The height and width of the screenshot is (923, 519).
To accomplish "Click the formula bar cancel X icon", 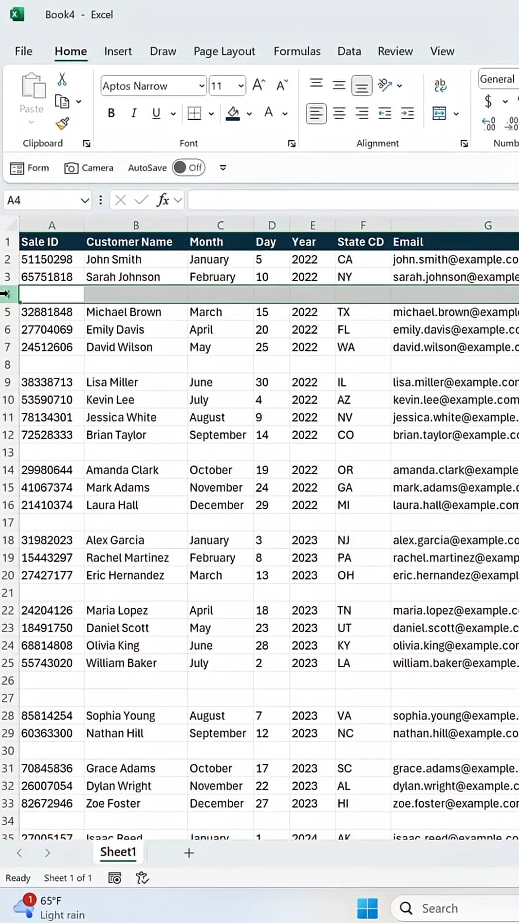I will [121, 200].
